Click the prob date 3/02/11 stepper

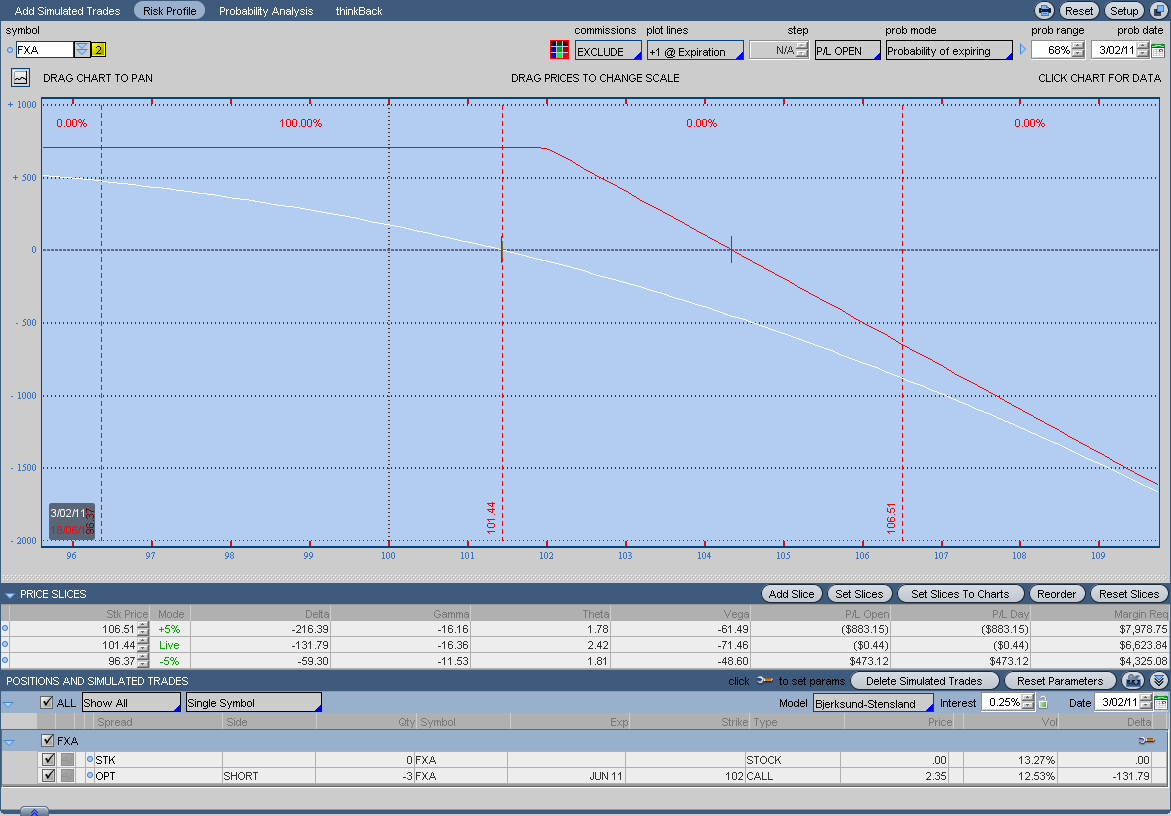[x=1143, y=50]
